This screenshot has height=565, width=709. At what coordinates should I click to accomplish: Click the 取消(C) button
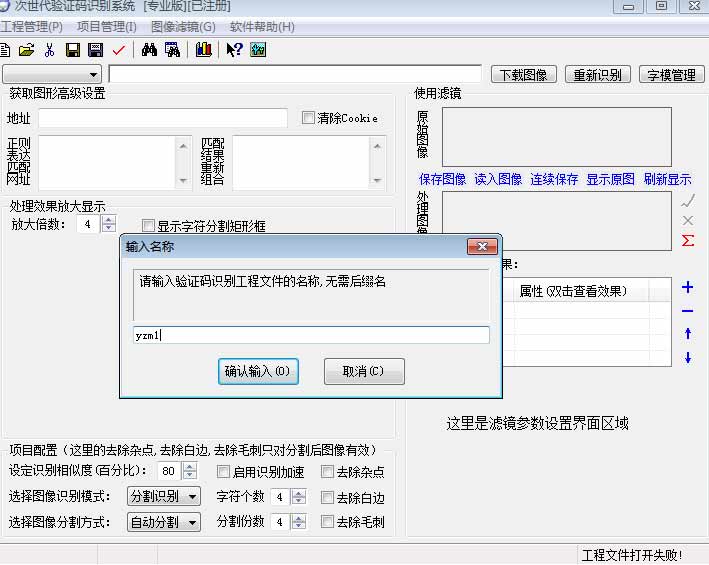click(x=364, y=371)
